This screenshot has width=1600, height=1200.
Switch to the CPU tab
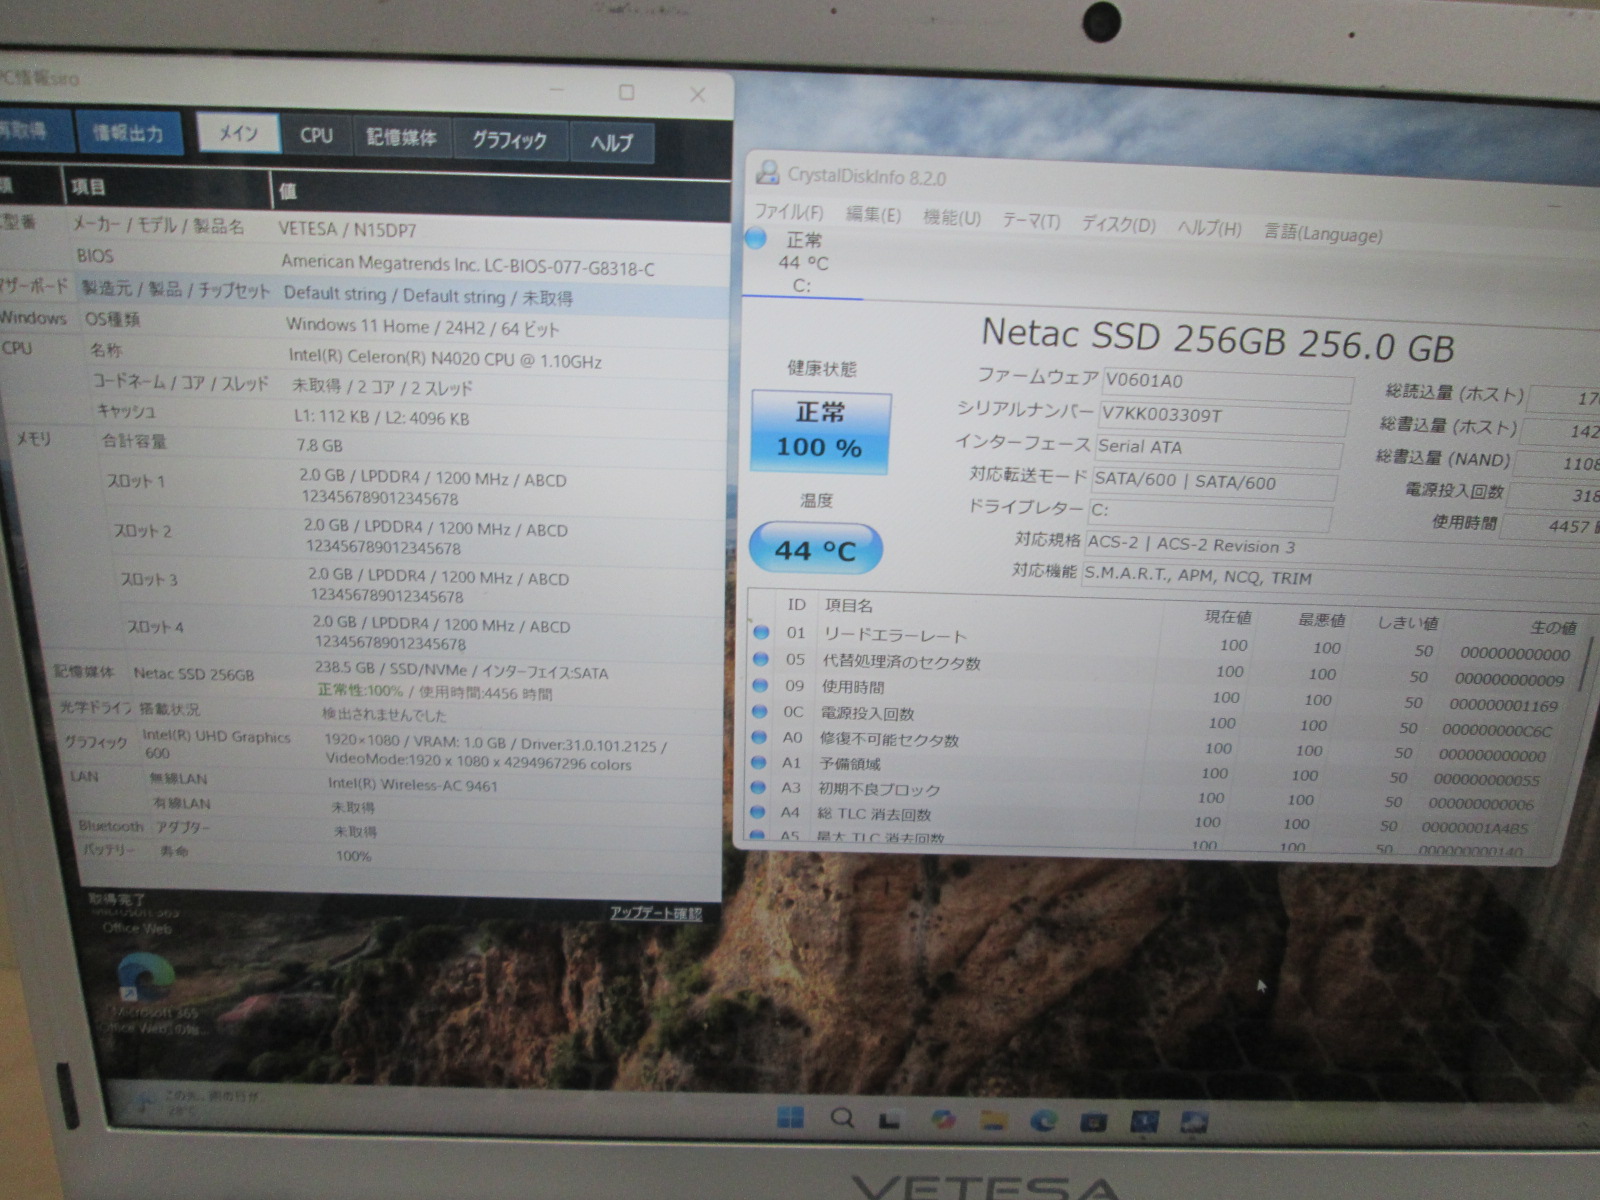tap(316, 136)
